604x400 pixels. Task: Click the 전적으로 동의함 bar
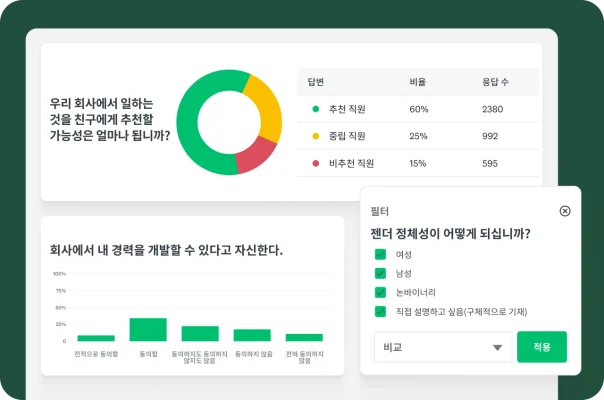click(96, 338)
